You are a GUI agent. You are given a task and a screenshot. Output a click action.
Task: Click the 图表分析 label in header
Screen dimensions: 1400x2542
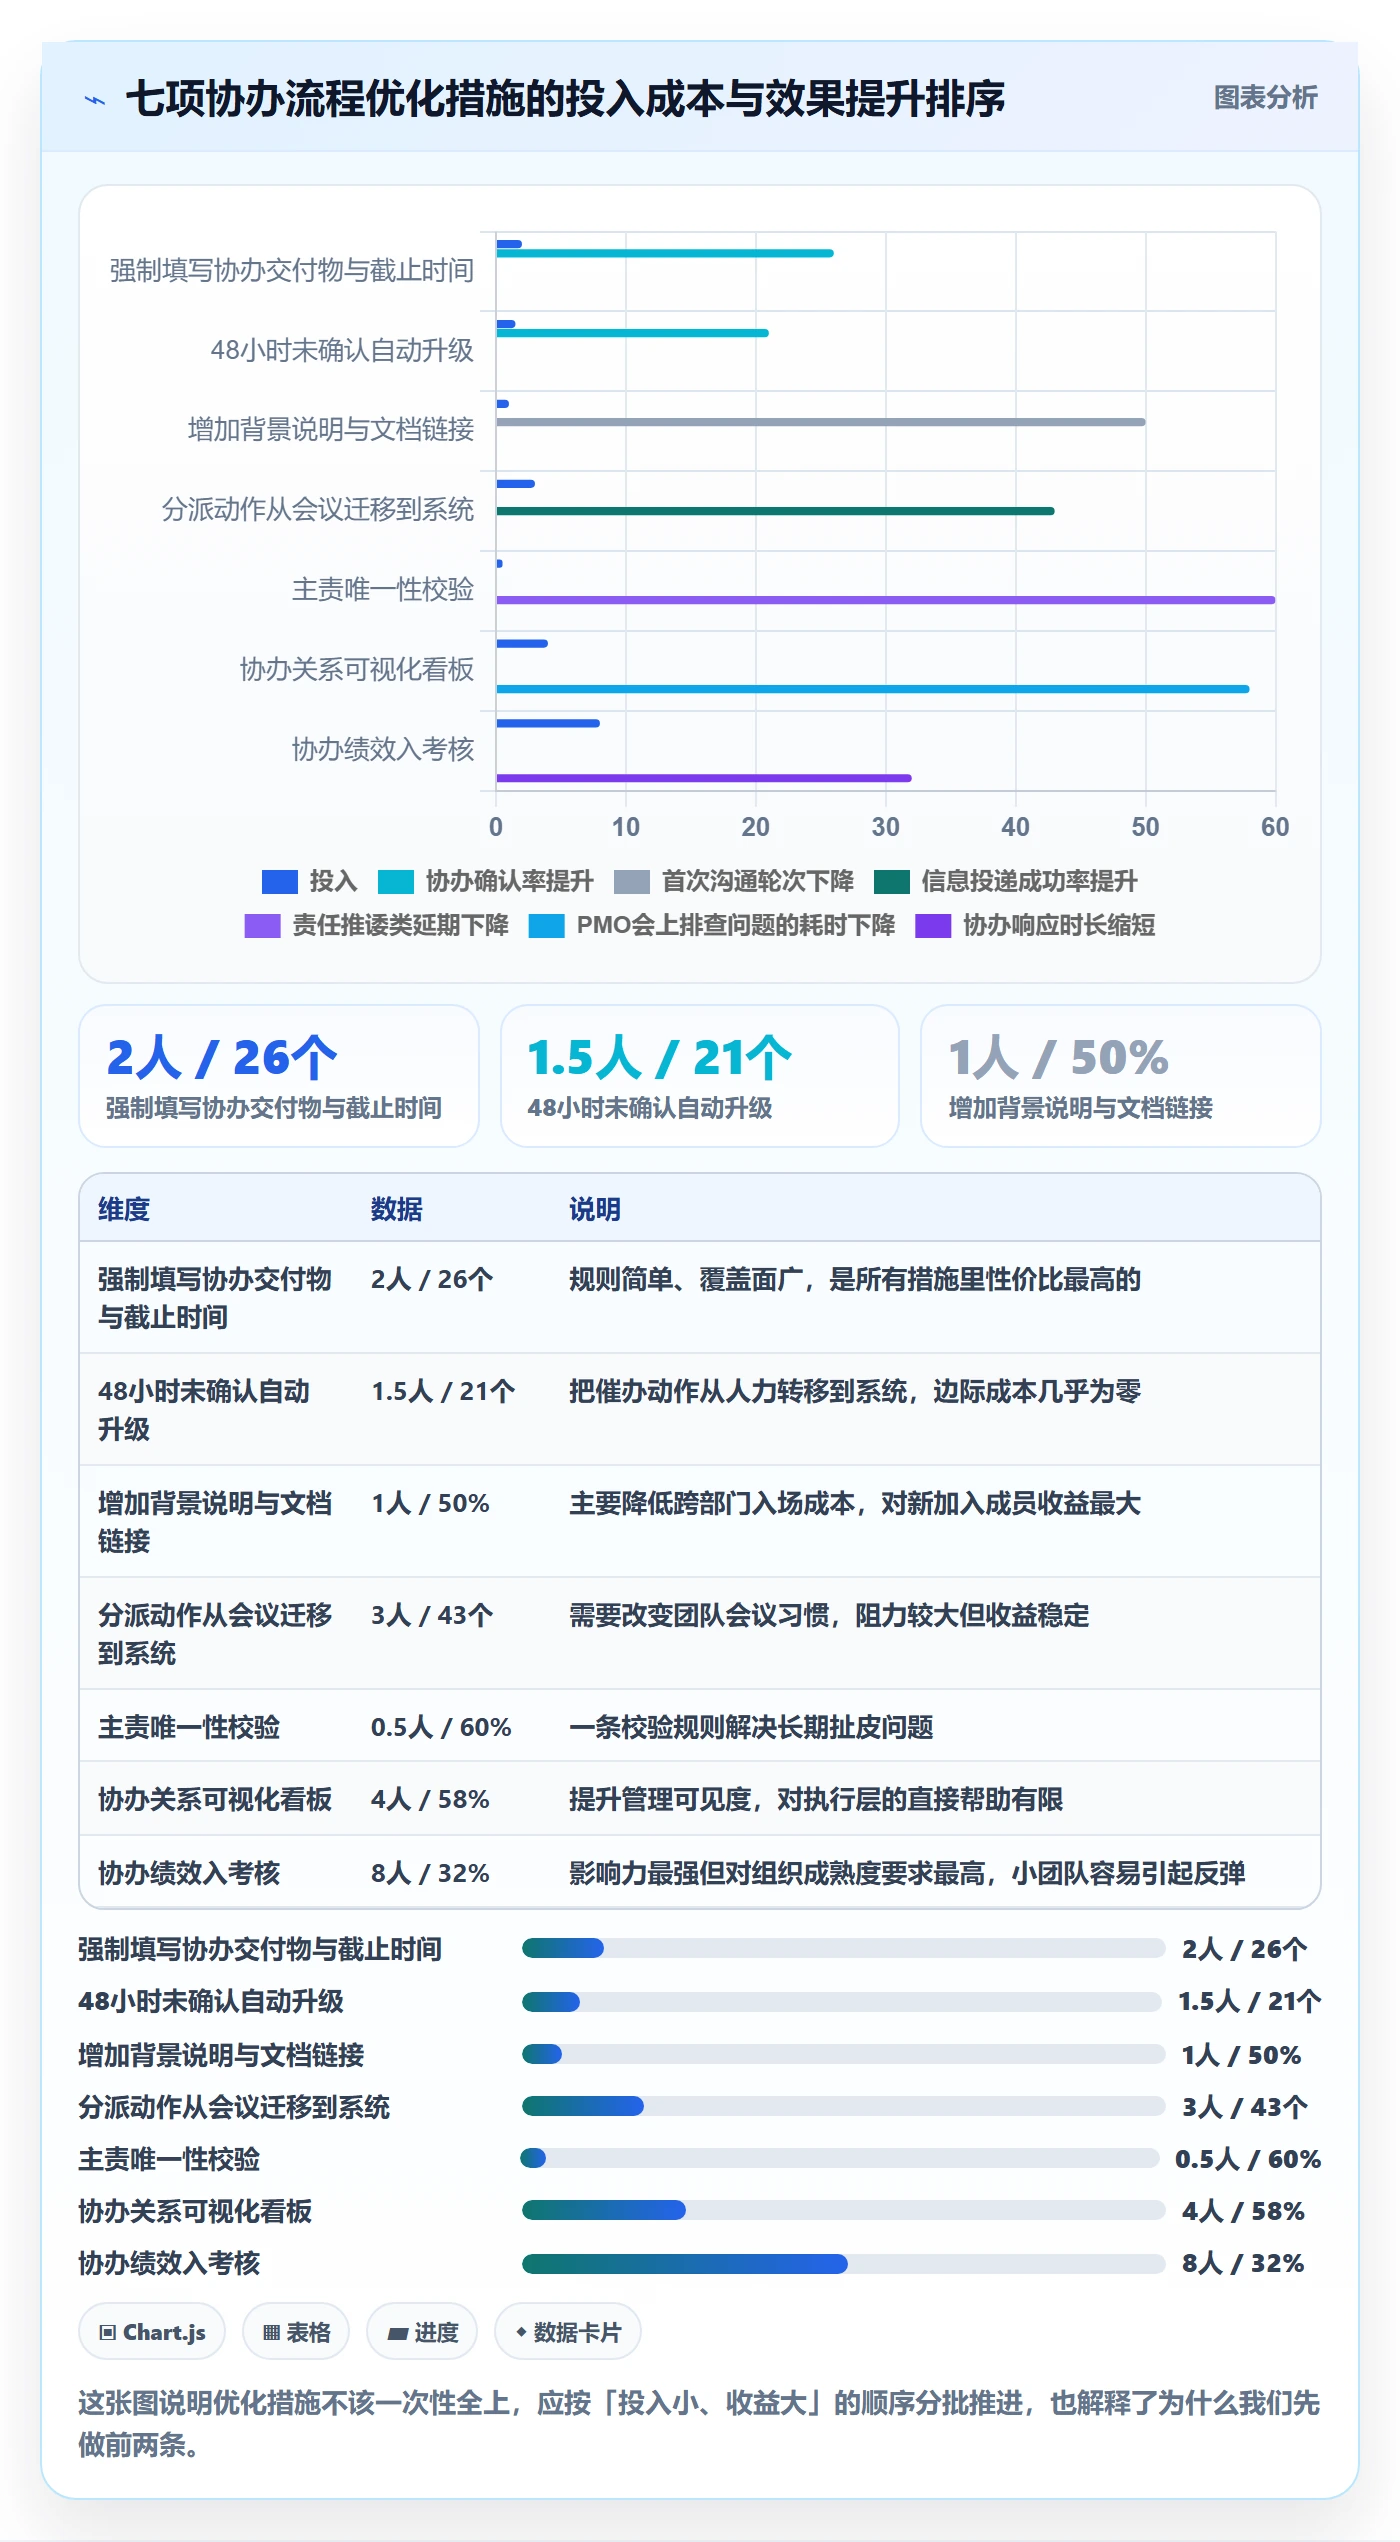tap(1265, 97)
